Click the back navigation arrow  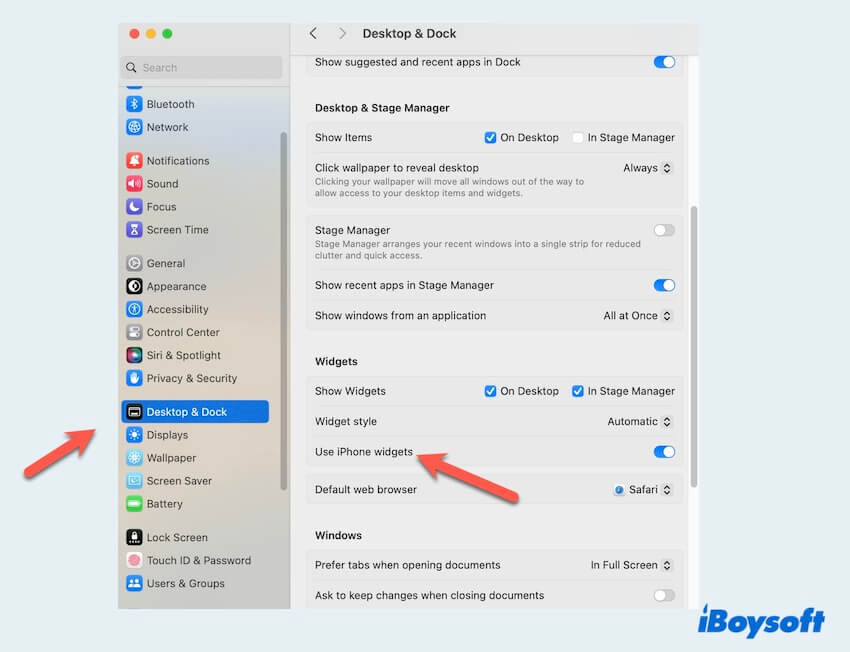click(x=313, y=33)
